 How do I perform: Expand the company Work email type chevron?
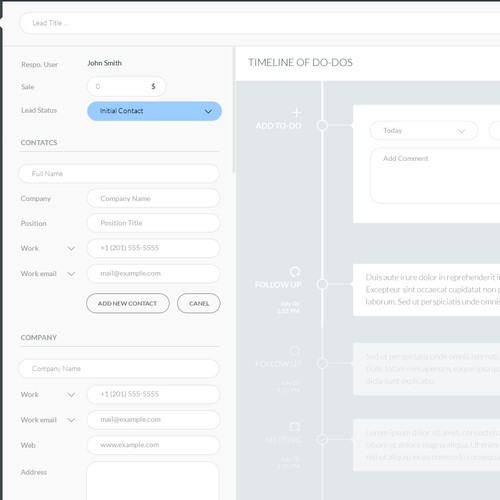point(71,420)
